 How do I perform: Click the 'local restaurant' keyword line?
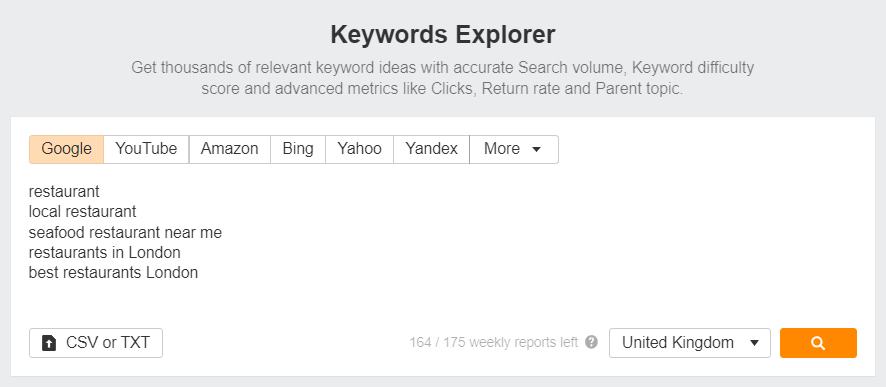click(x=82, y=212)
